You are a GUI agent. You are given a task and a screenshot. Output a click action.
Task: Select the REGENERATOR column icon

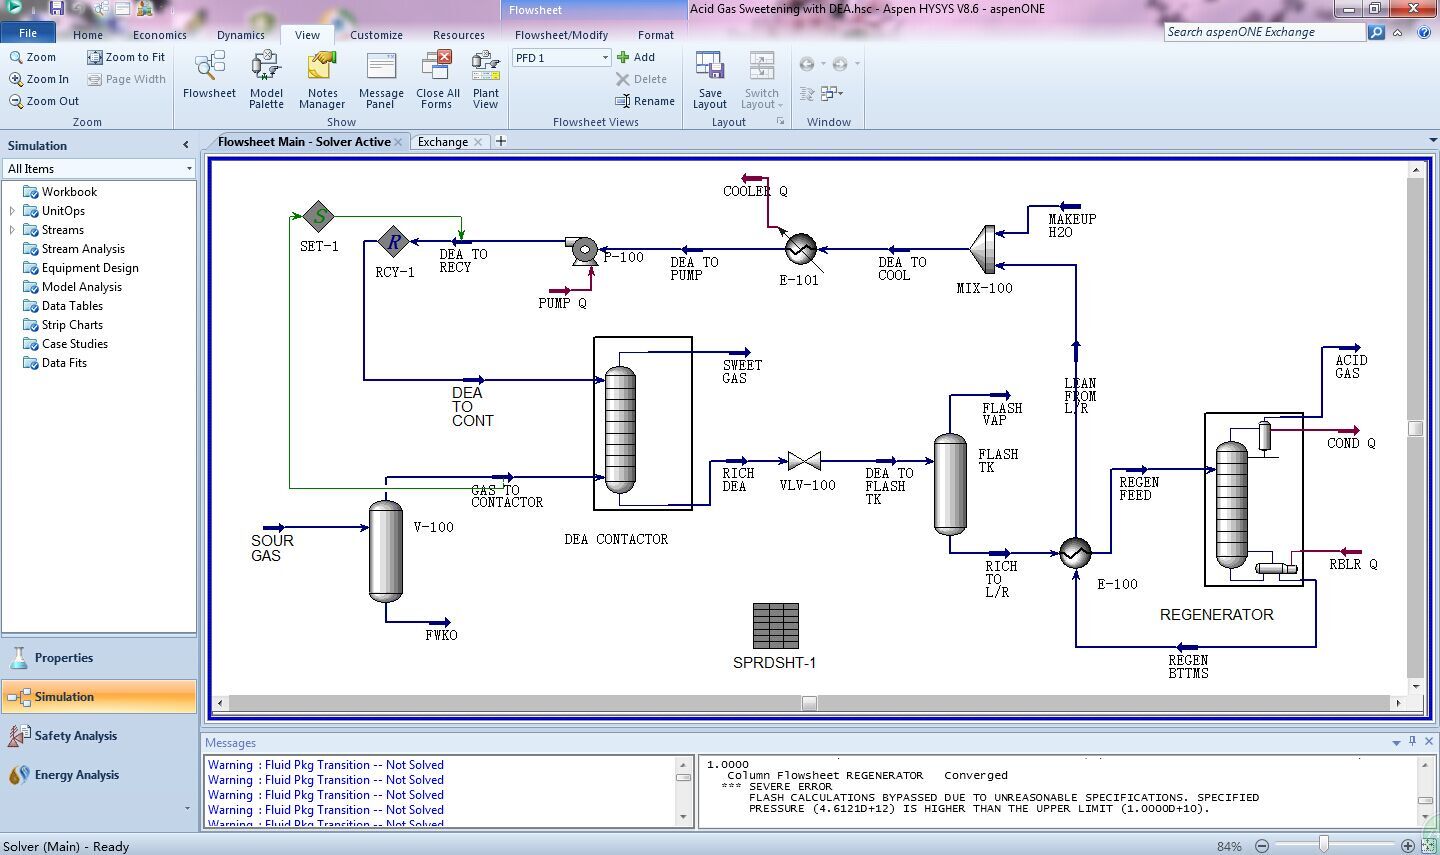(x=1231, y=505)
